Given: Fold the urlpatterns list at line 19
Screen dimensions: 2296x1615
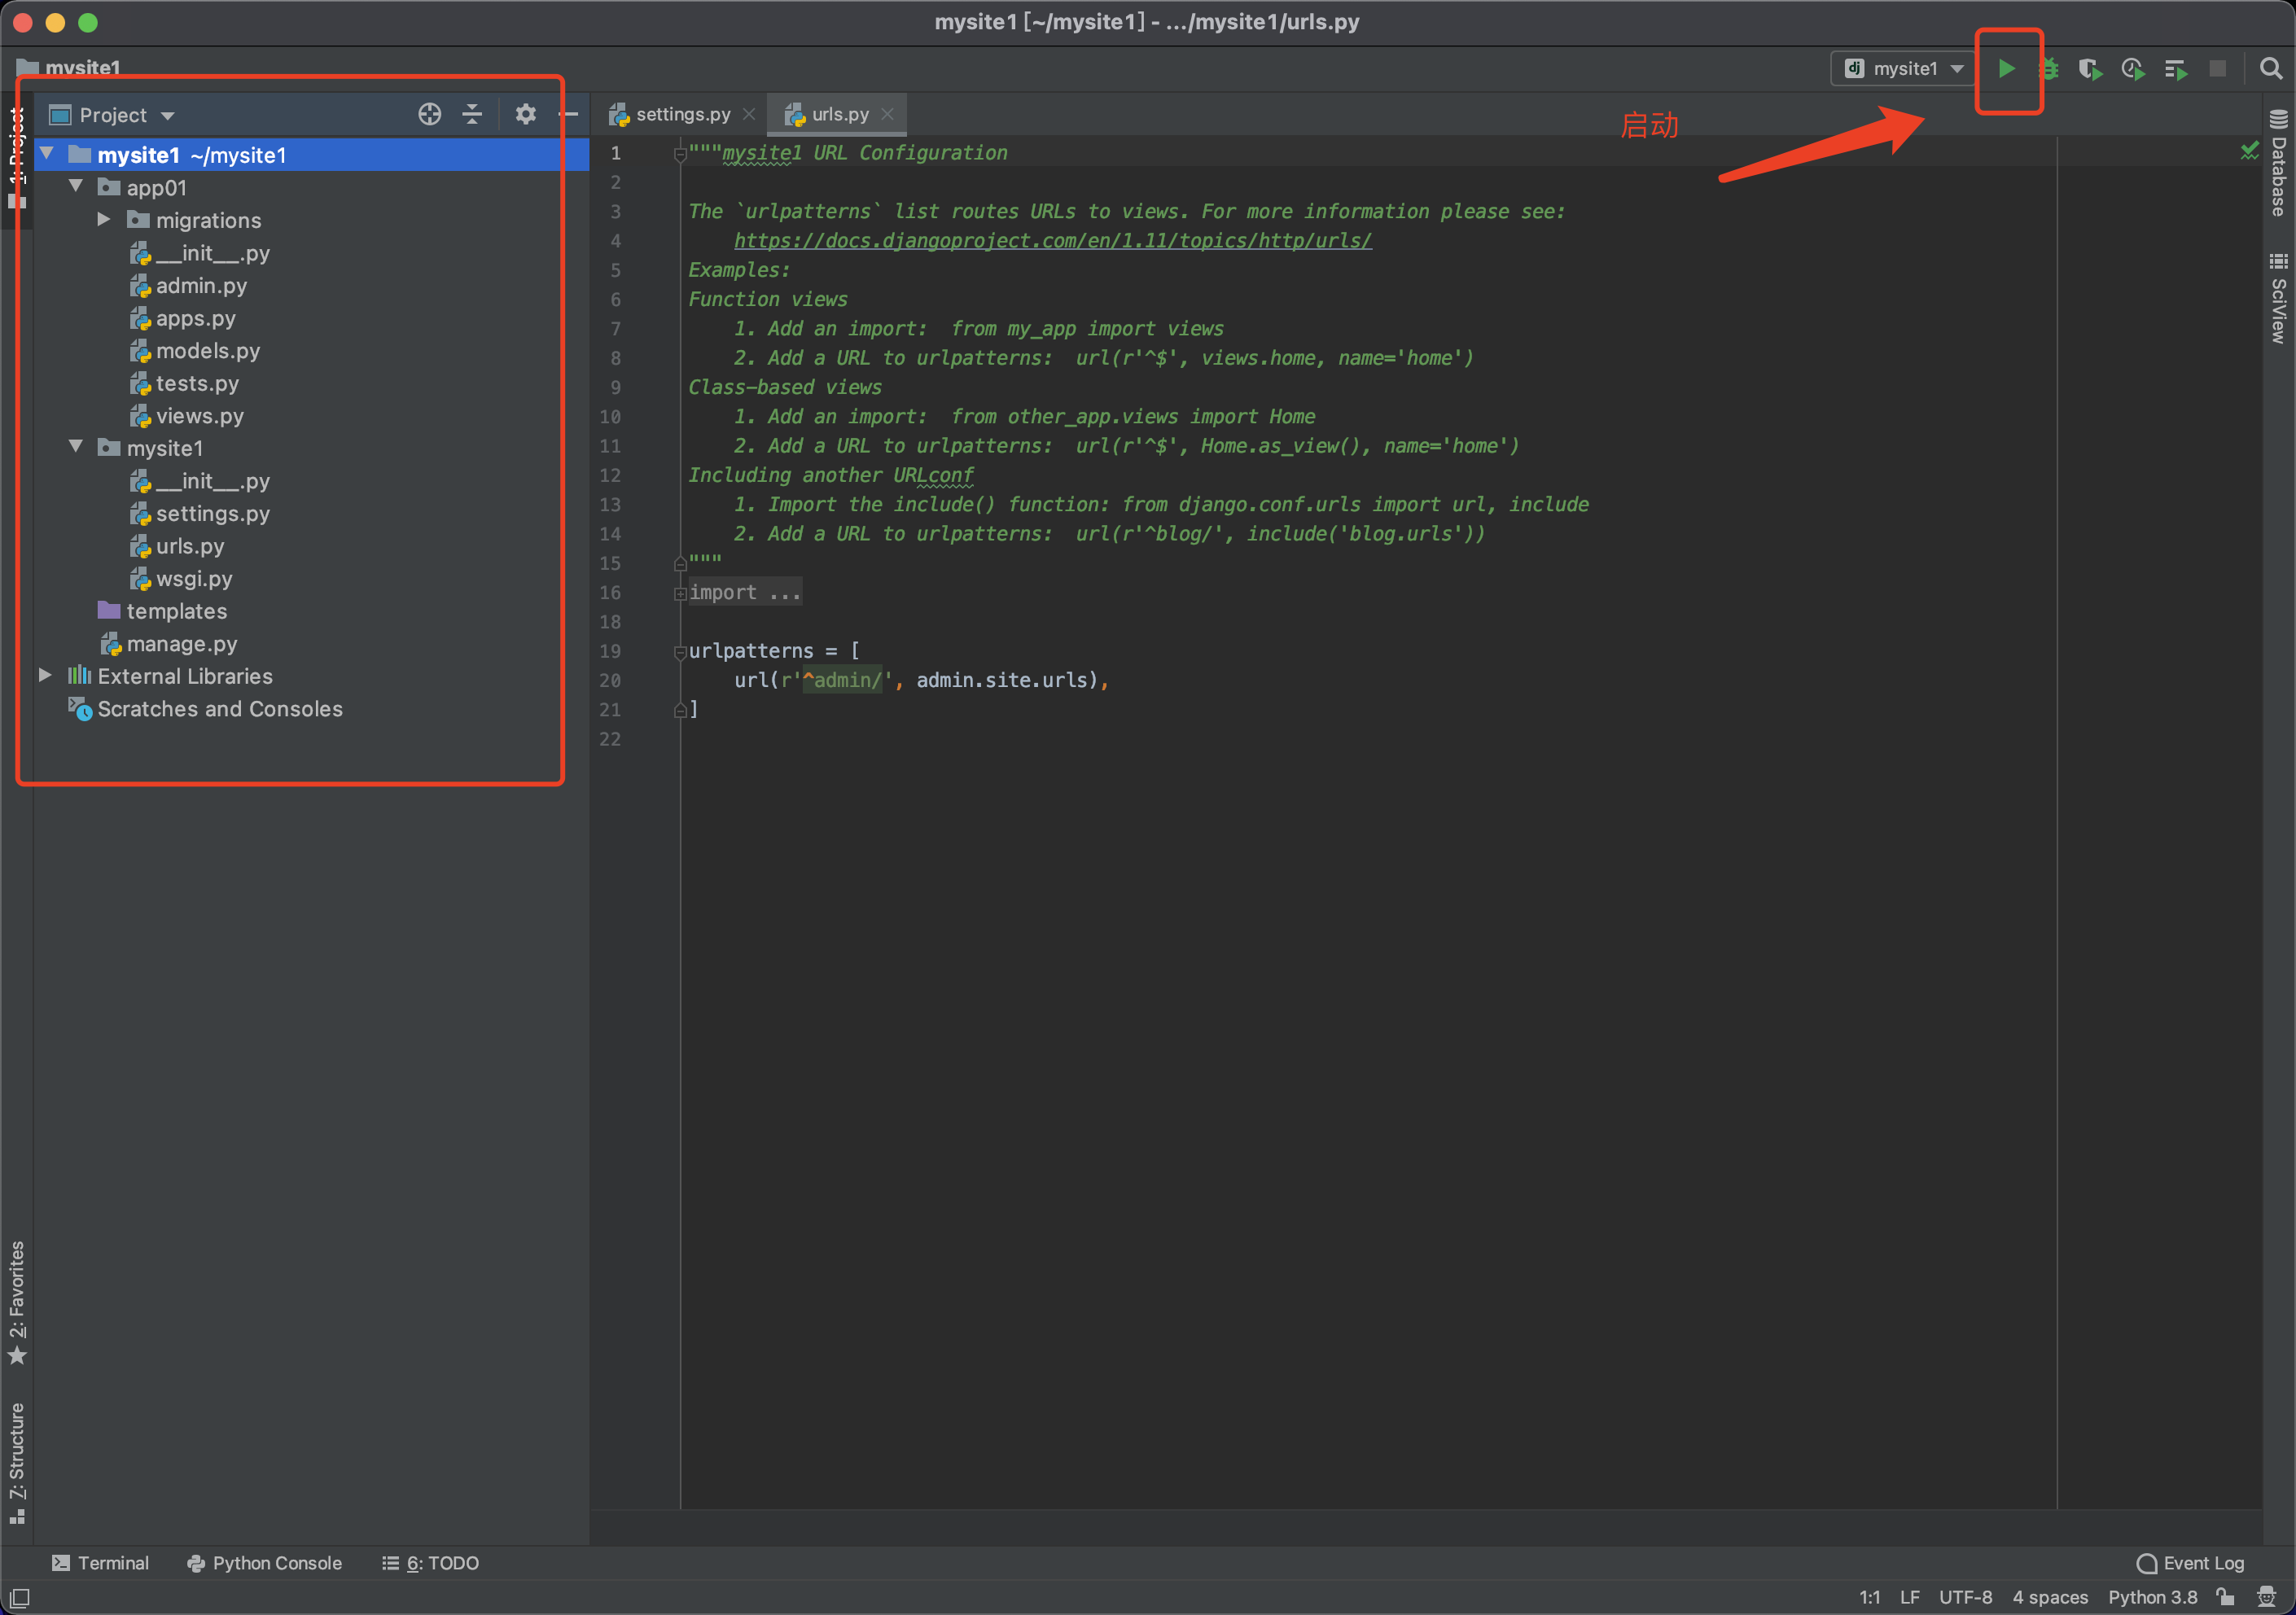Looking at the screenshot, I should click(680, 652).
